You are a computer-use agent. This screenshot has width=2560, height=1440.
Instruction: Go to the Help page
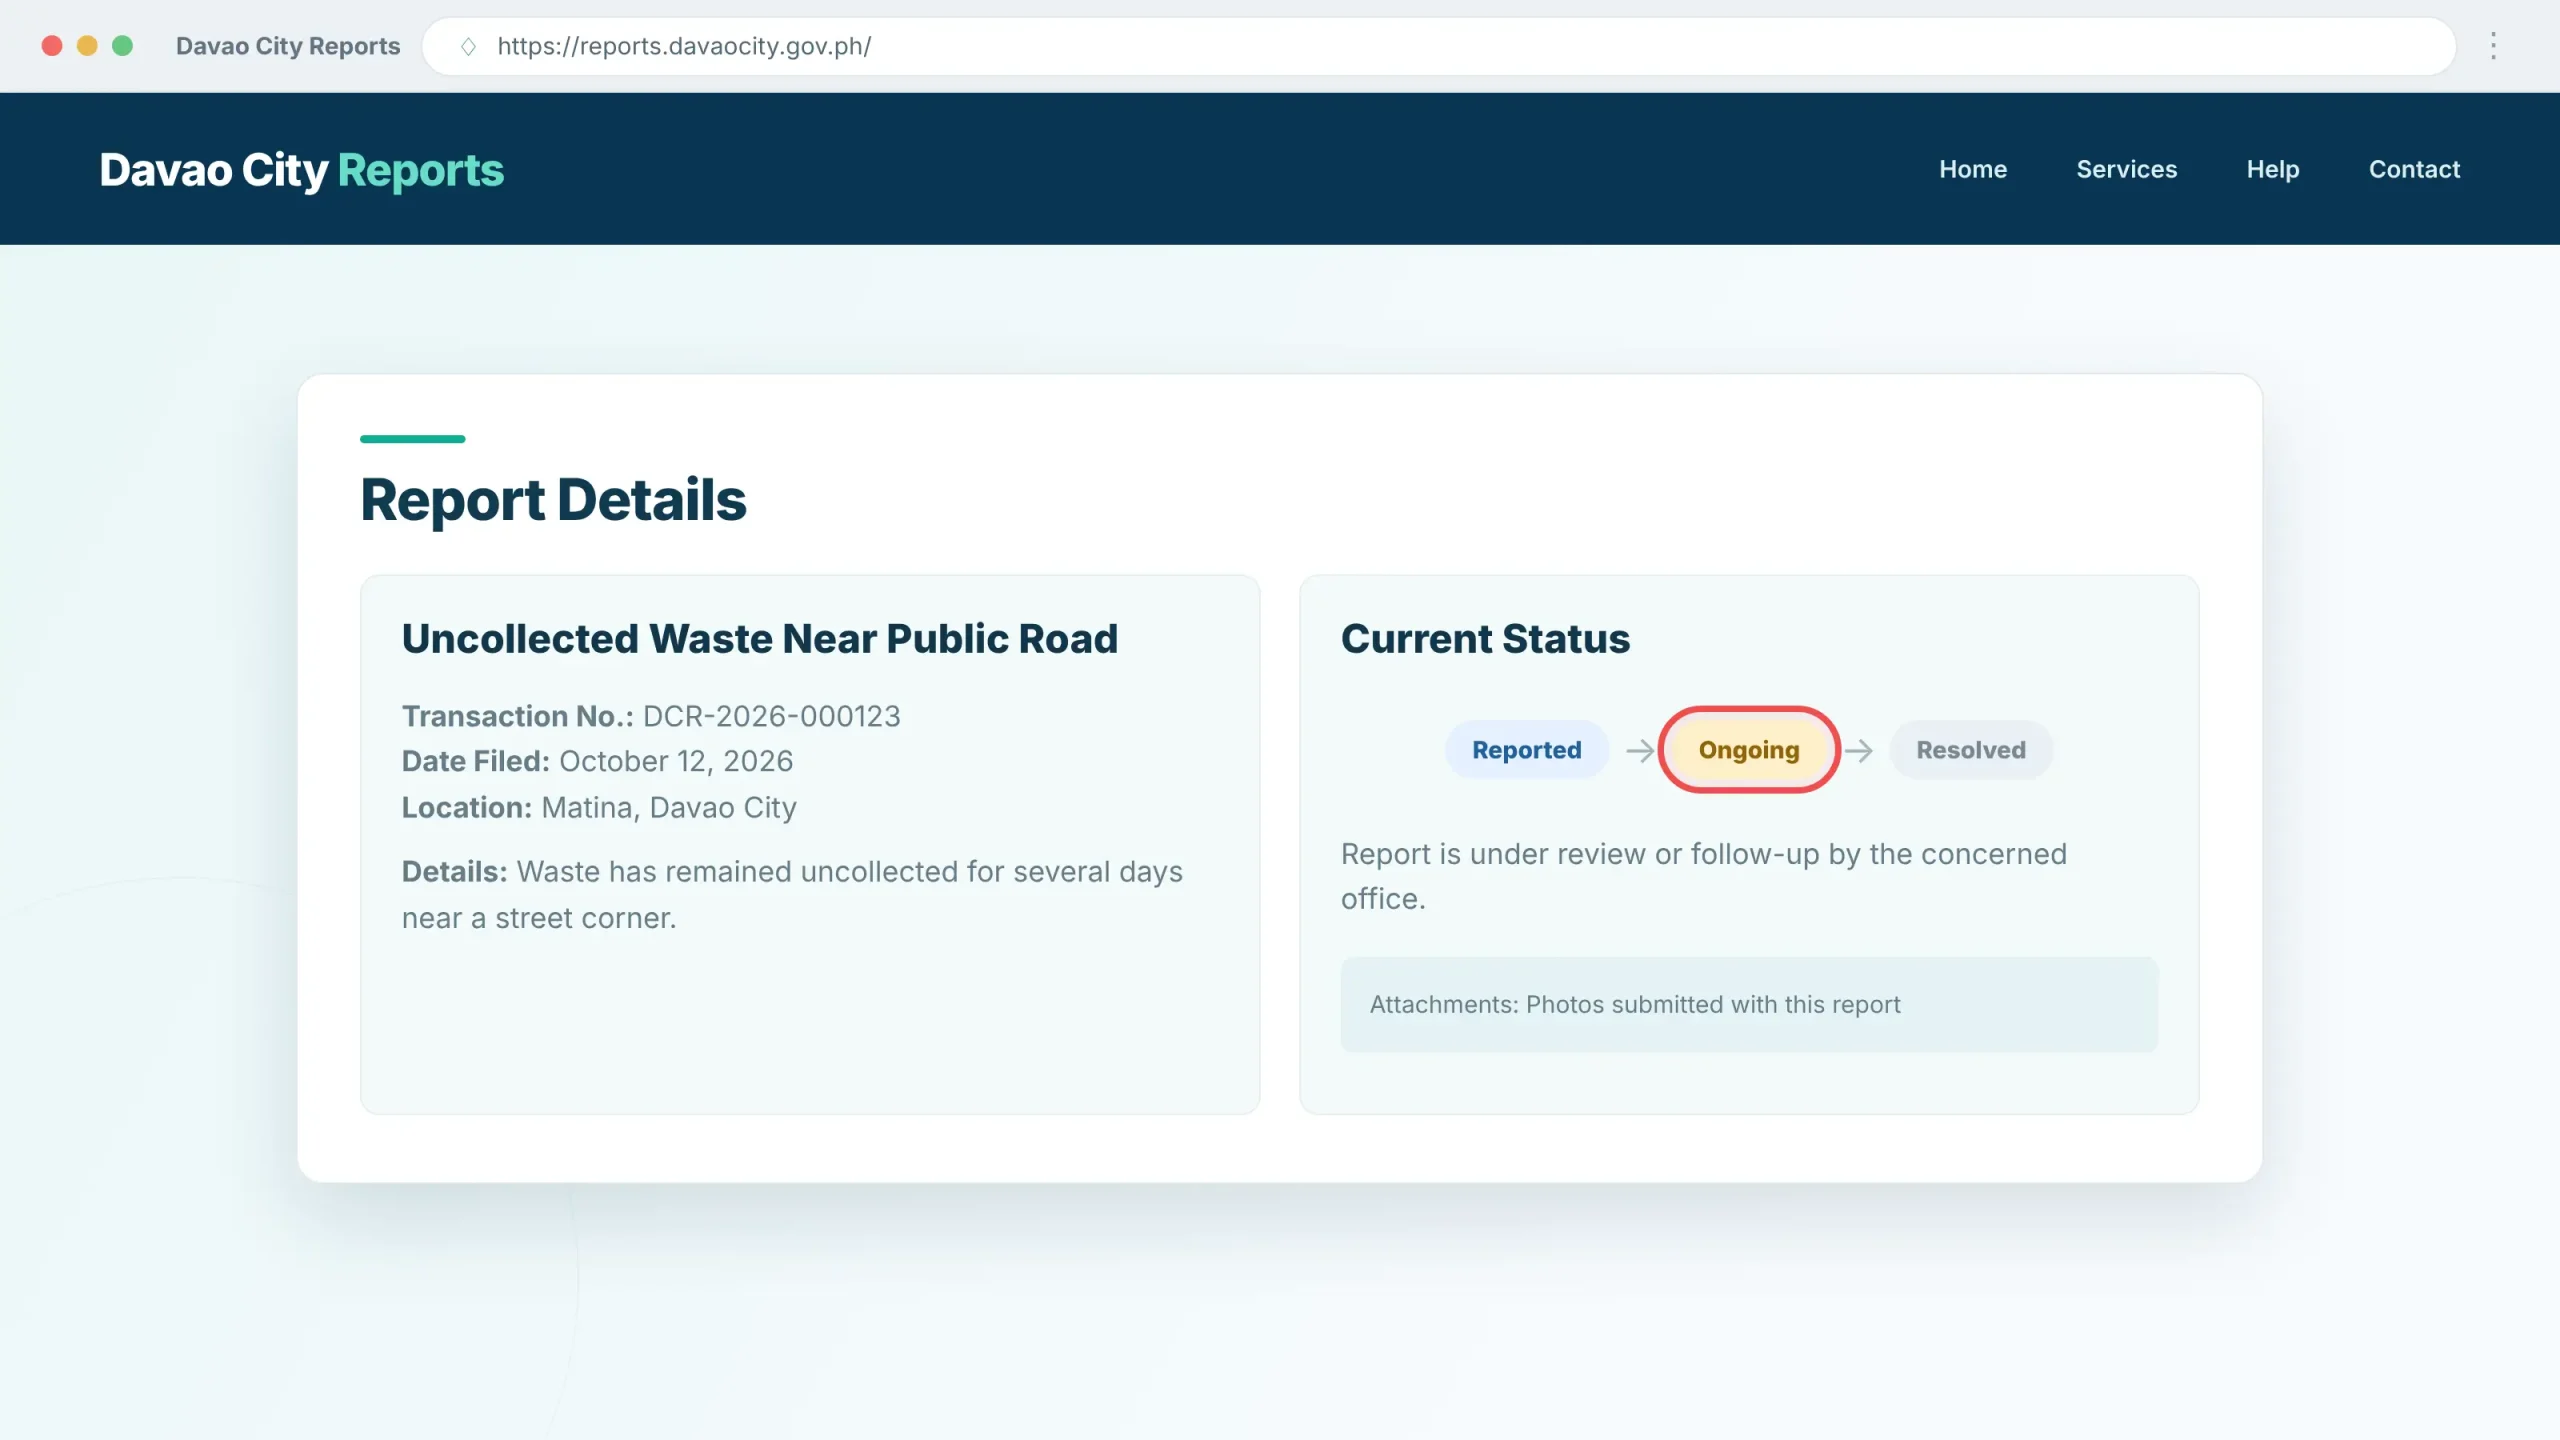[2273, 169]
